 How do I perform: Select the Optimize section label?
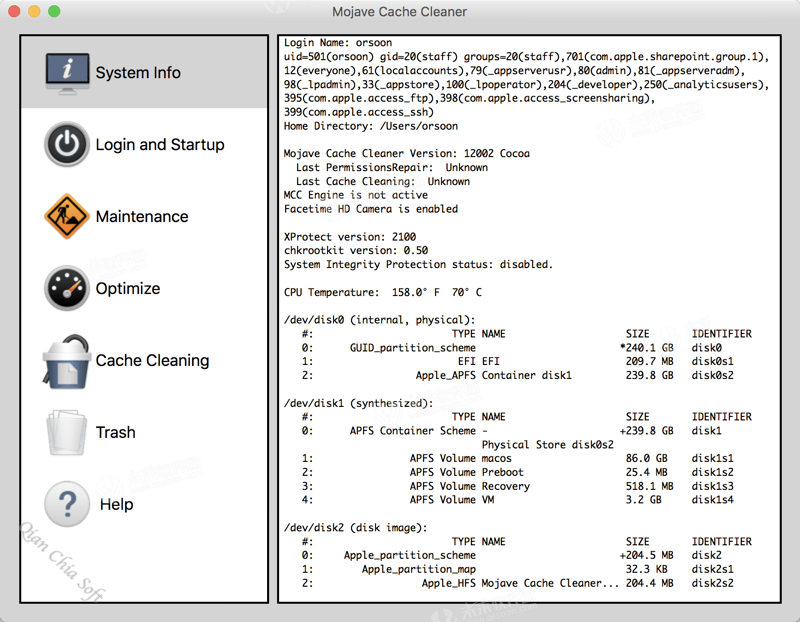point(128,289)
